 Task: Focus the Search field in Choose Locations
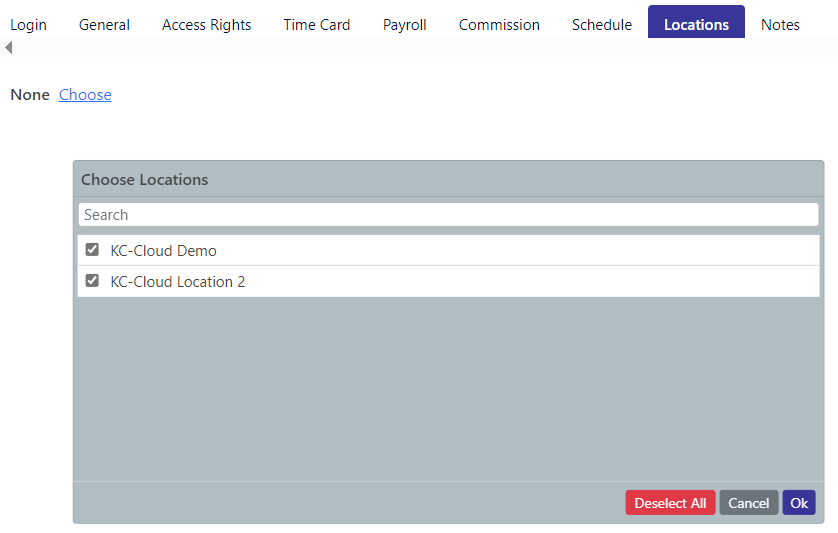click(448, 214)
